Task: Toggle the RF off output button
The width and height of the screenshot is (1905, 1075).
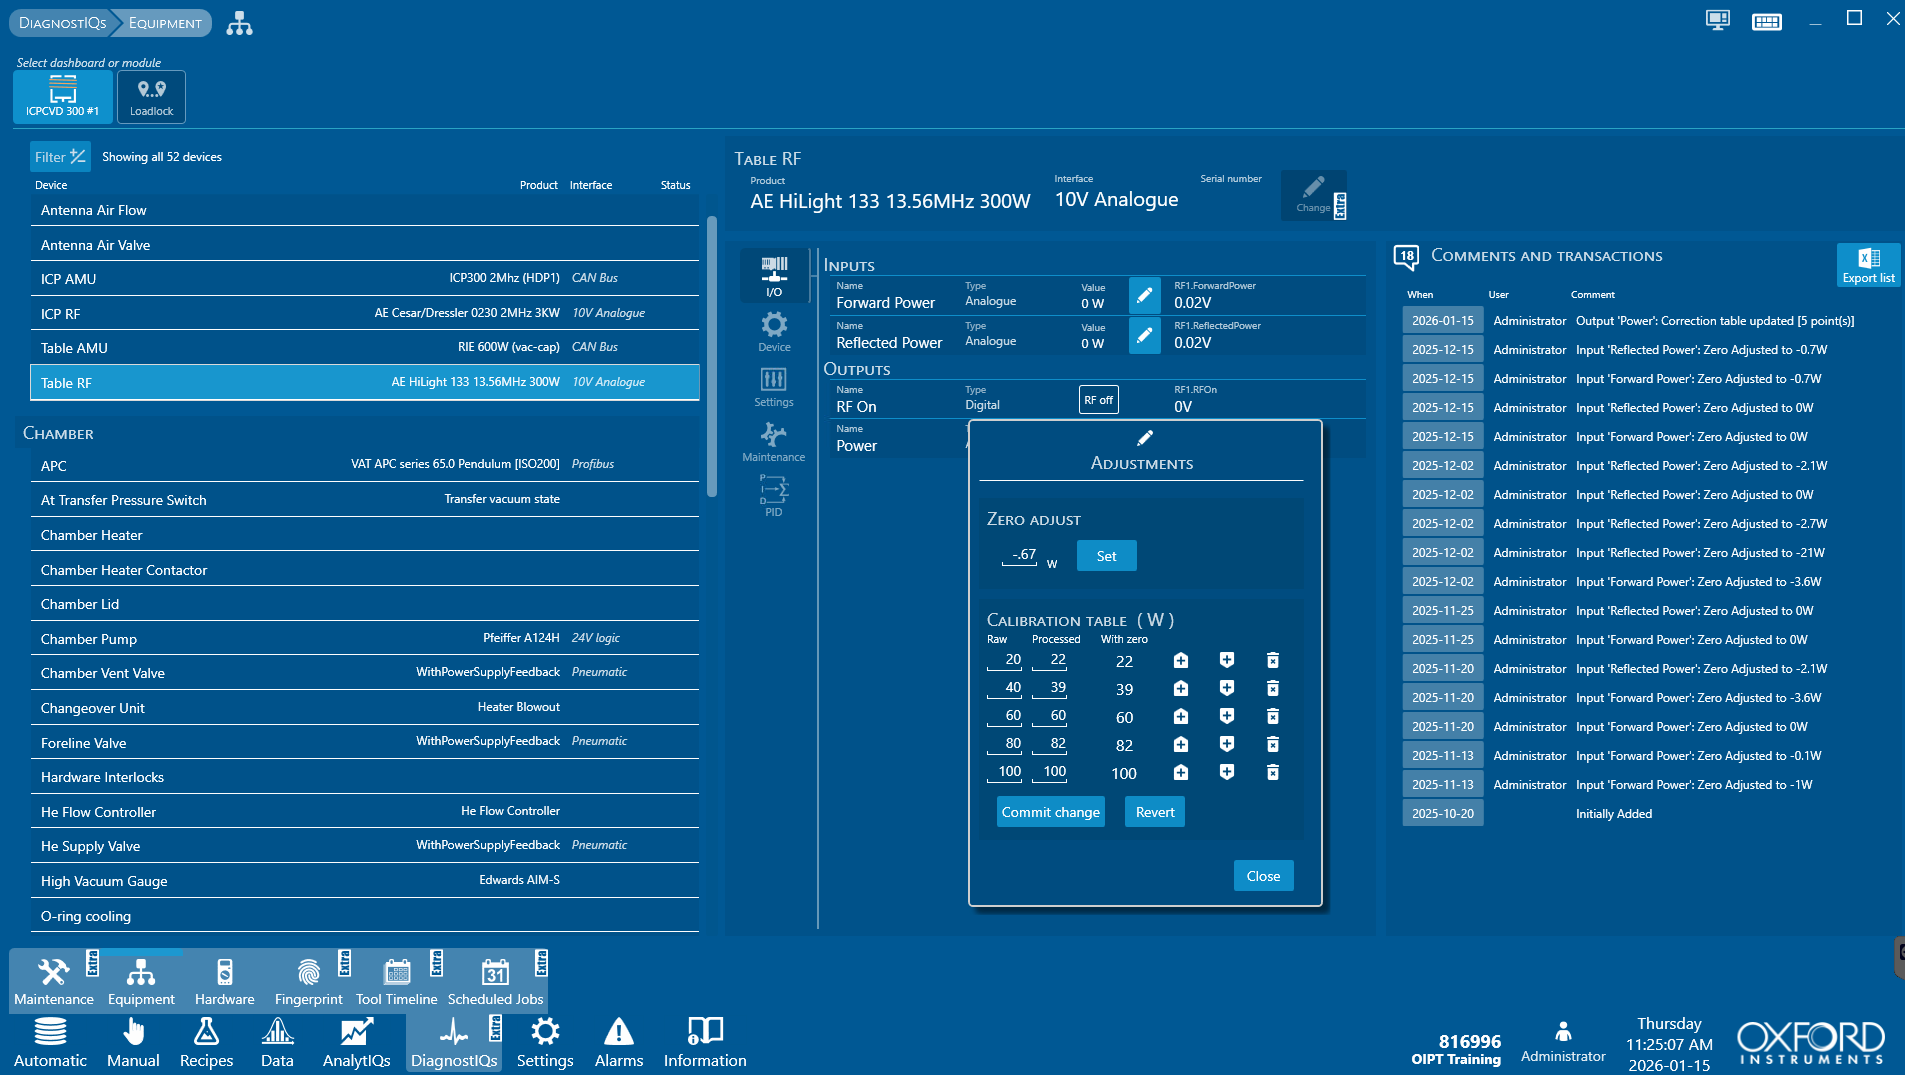Action: tap(1098, 400)
